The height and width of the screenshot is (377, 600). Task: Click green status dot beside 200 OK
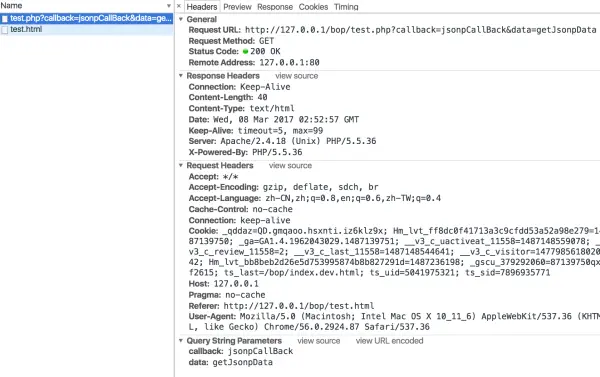click(x=245, y=51)
